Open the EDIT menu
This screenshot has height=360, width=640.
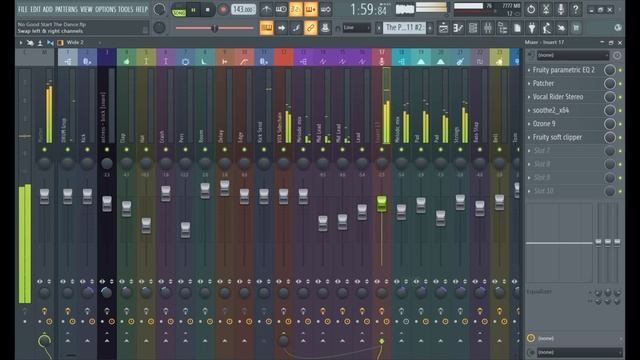(x=36, y=9)
